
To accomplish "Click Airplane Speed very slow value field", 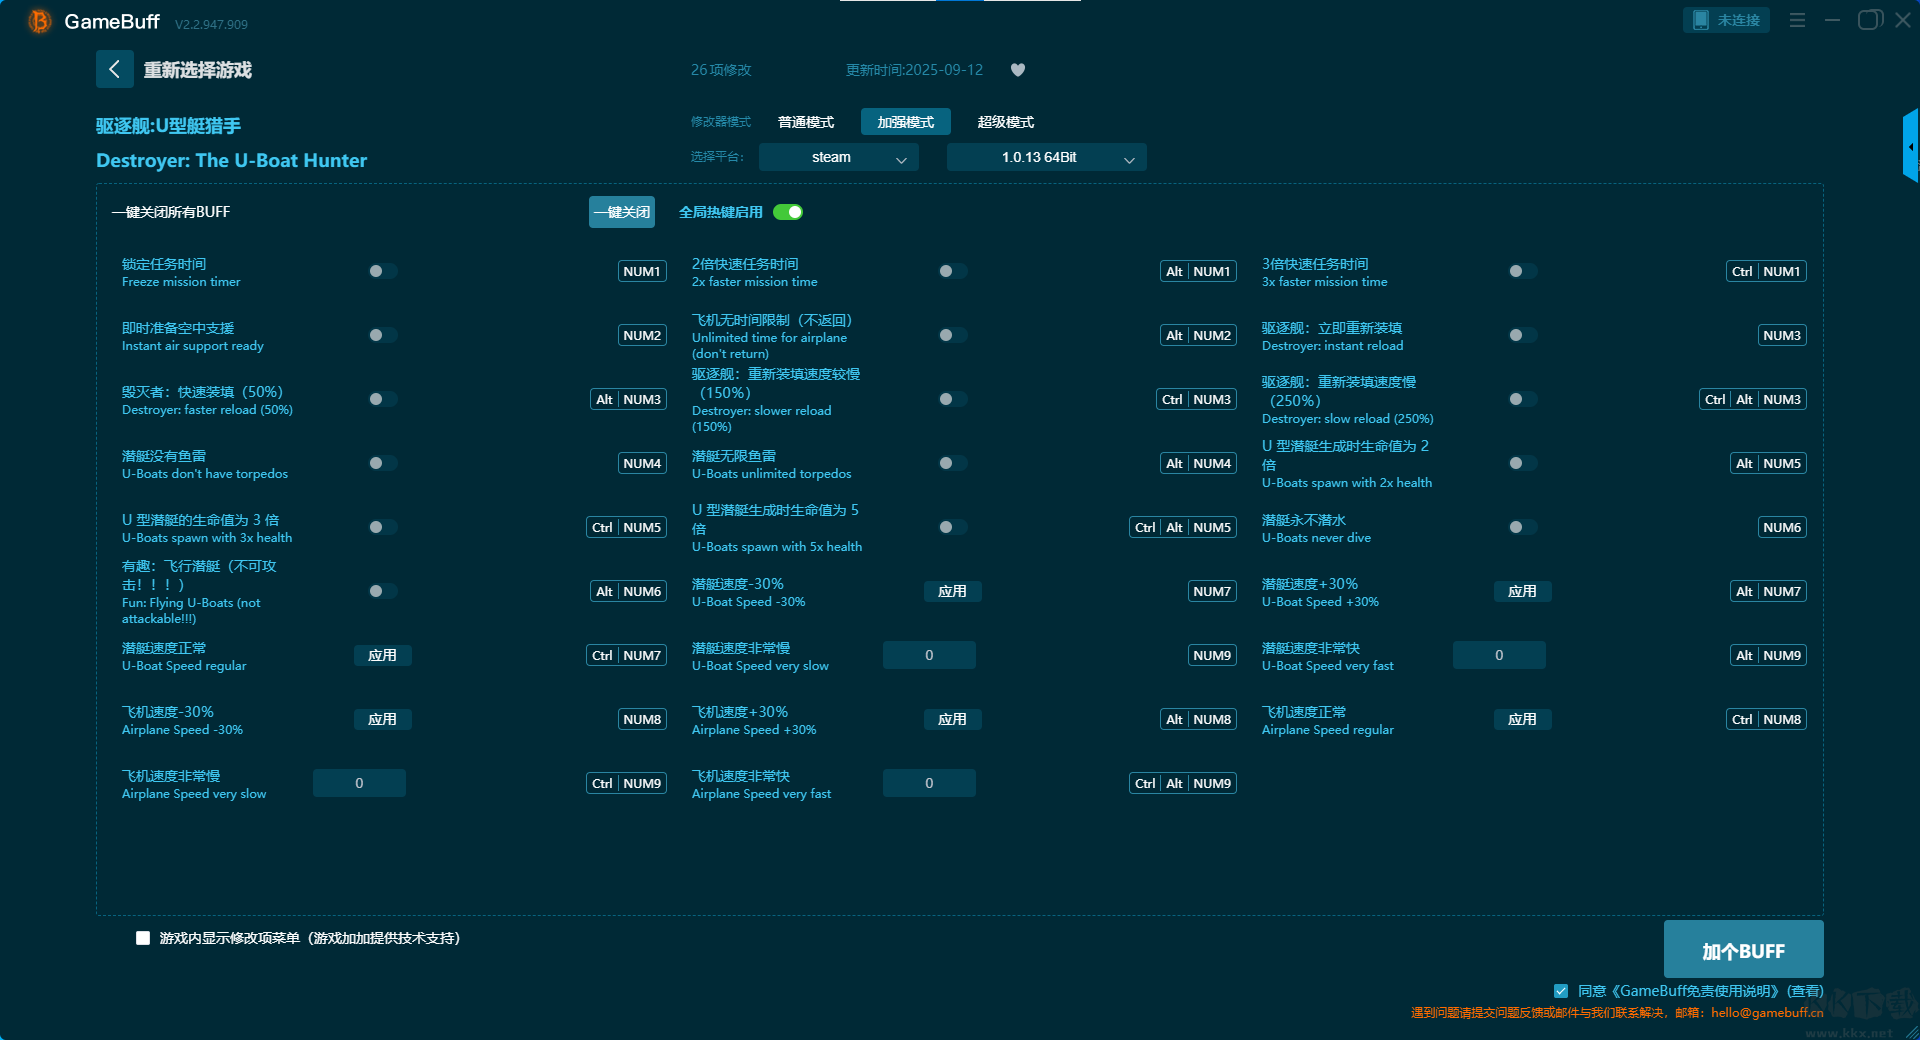I will coord(359,783).
